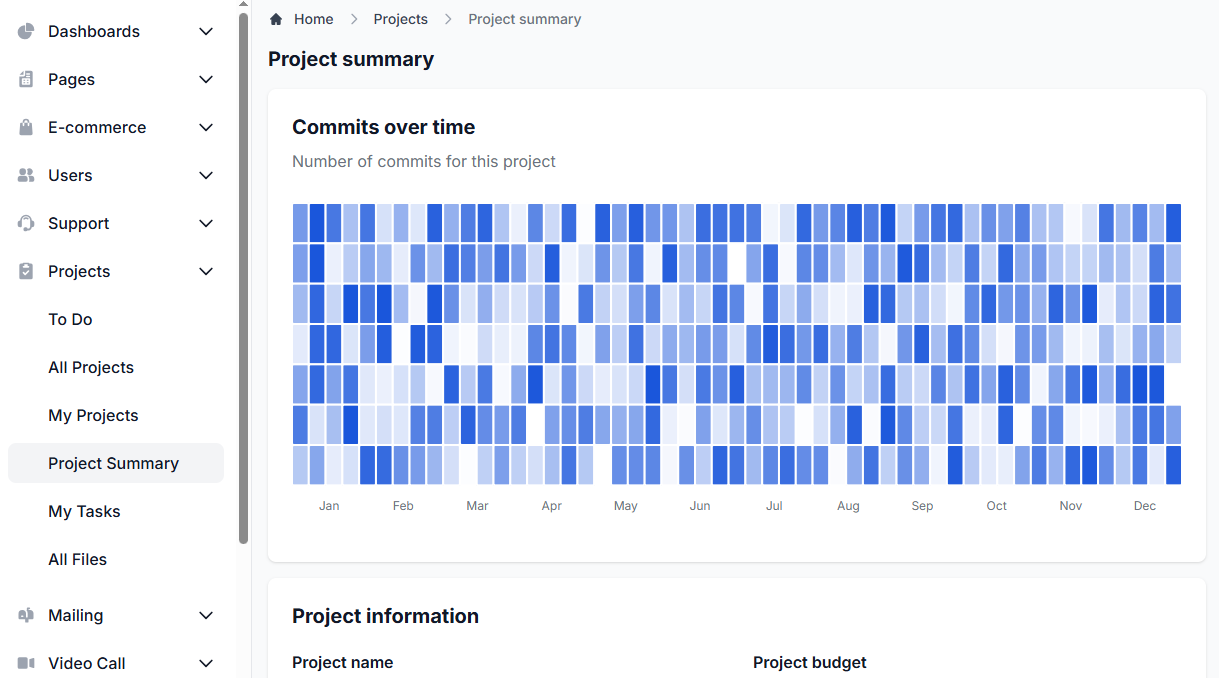Screen dimensions: 1219x678
Task: Expand the E-commerce menu chevron
Action: tap(206, 127)
